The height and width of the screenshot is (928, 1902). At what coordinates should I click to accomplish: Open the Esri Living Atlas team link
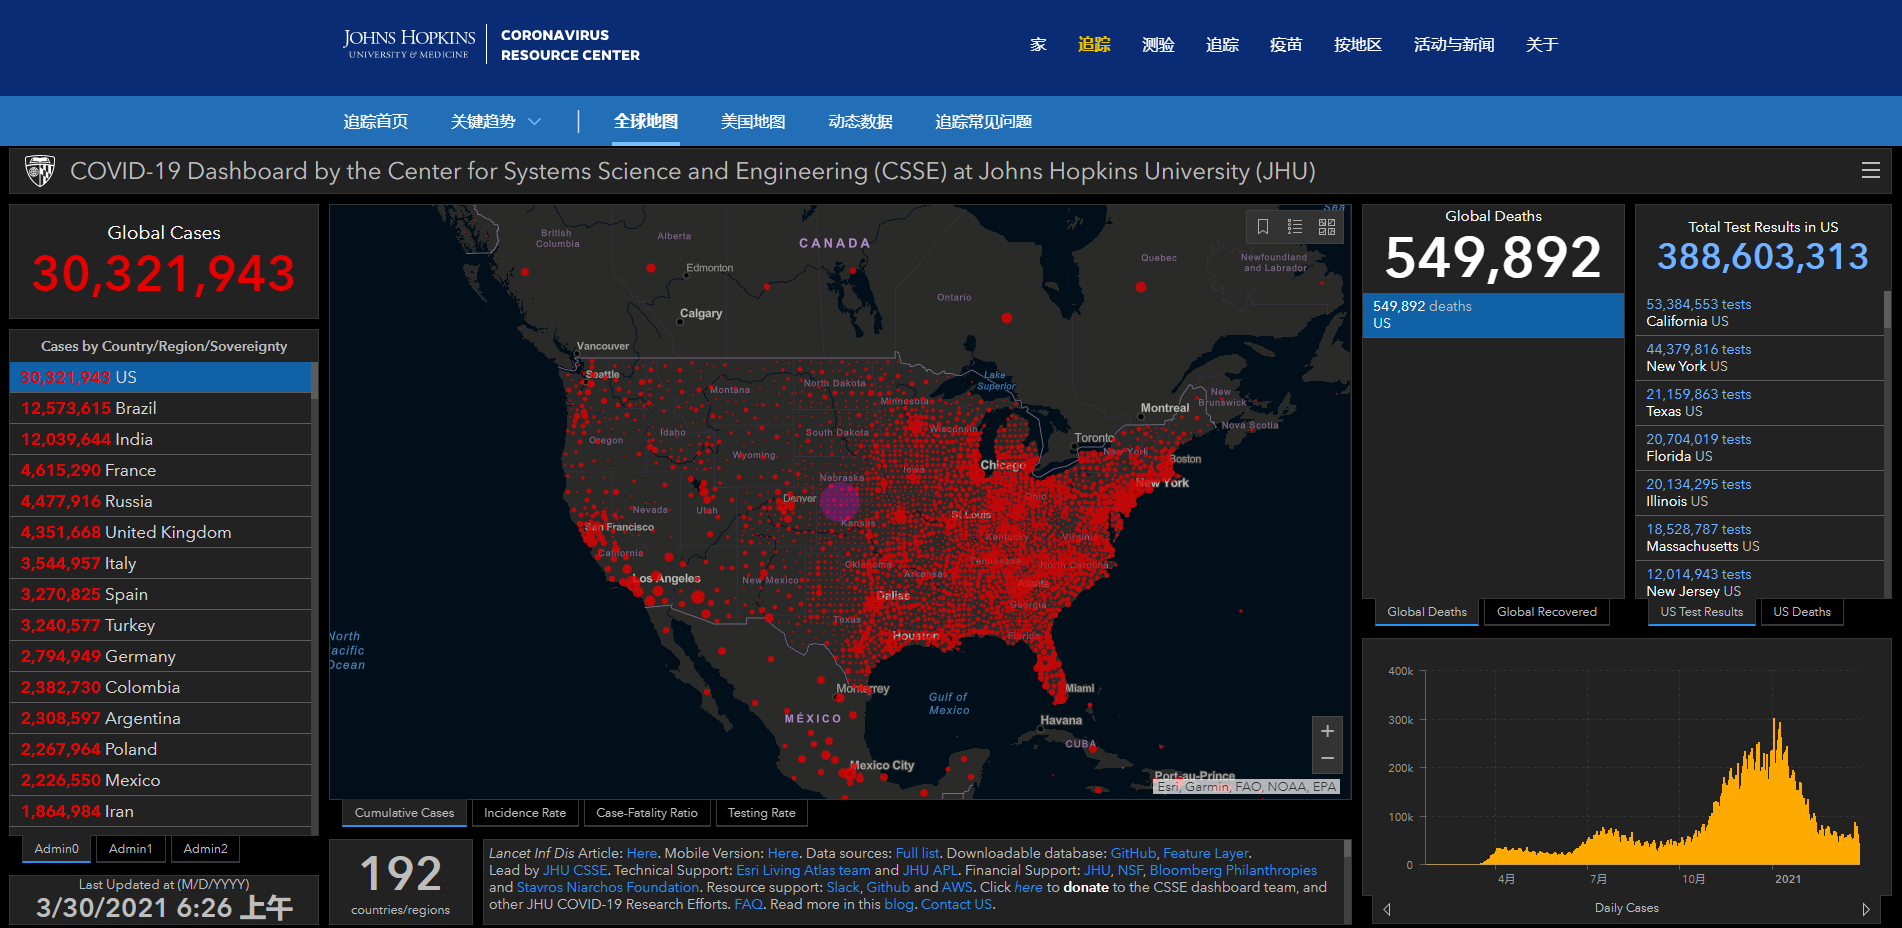[803, 870]
